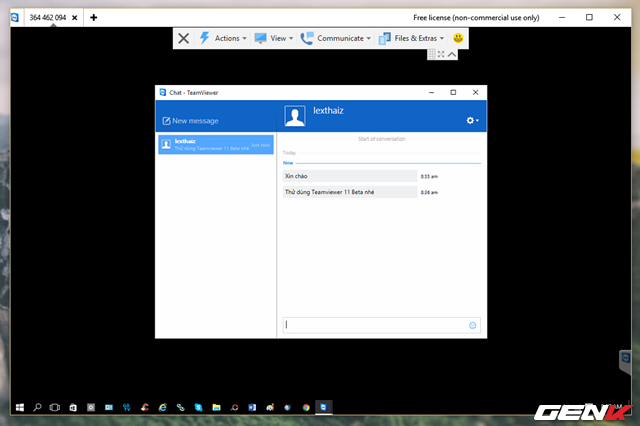The width and height of the screenshot is (640, 426).
Task: Select the 364 462 094 session tab
Action: 48,18
